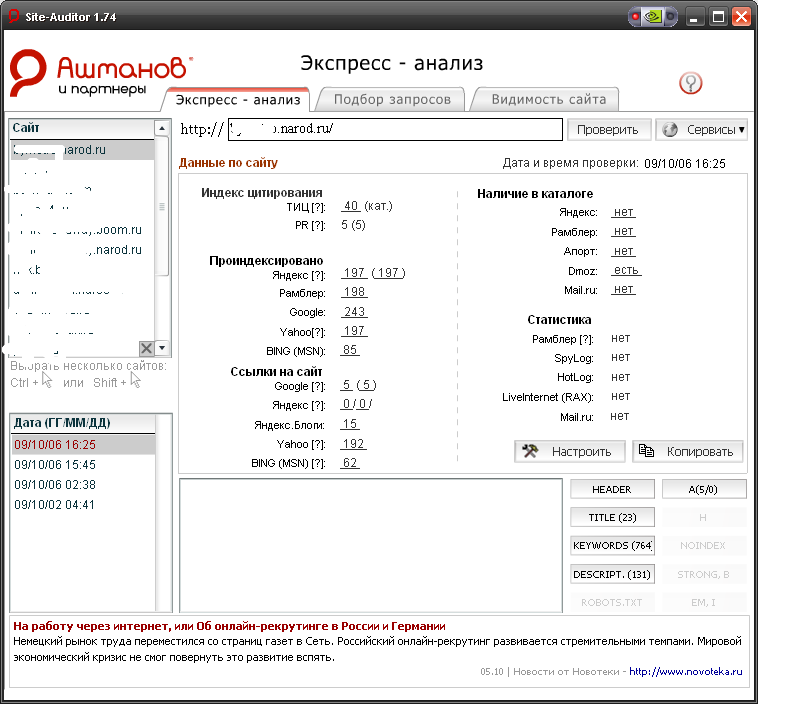800x704 pixels.
Task: Click the Yandex indexed count 197
Action: tap(354, 273)
